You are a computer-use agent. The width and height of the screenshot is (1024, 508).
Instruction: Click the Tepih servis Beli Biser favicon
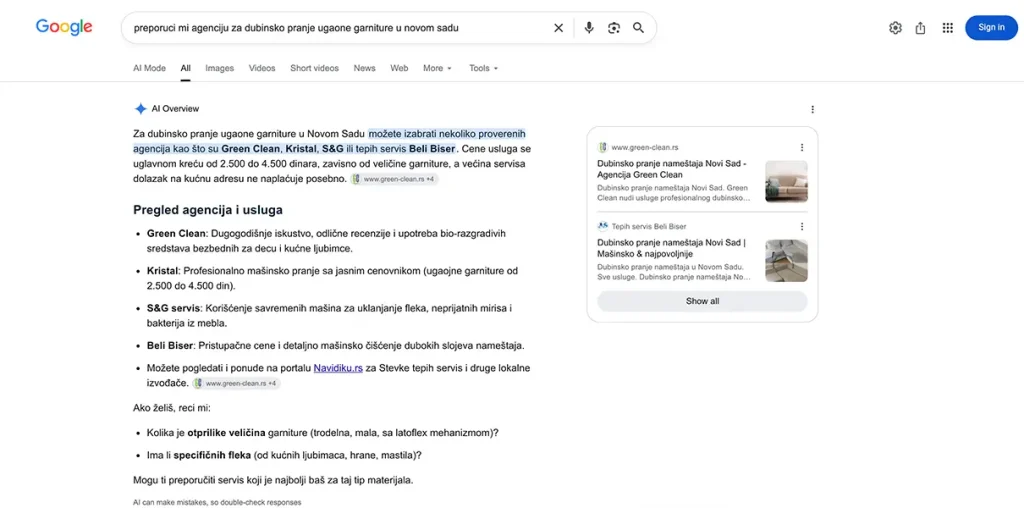pyautogui.click(x=603, y=227)
